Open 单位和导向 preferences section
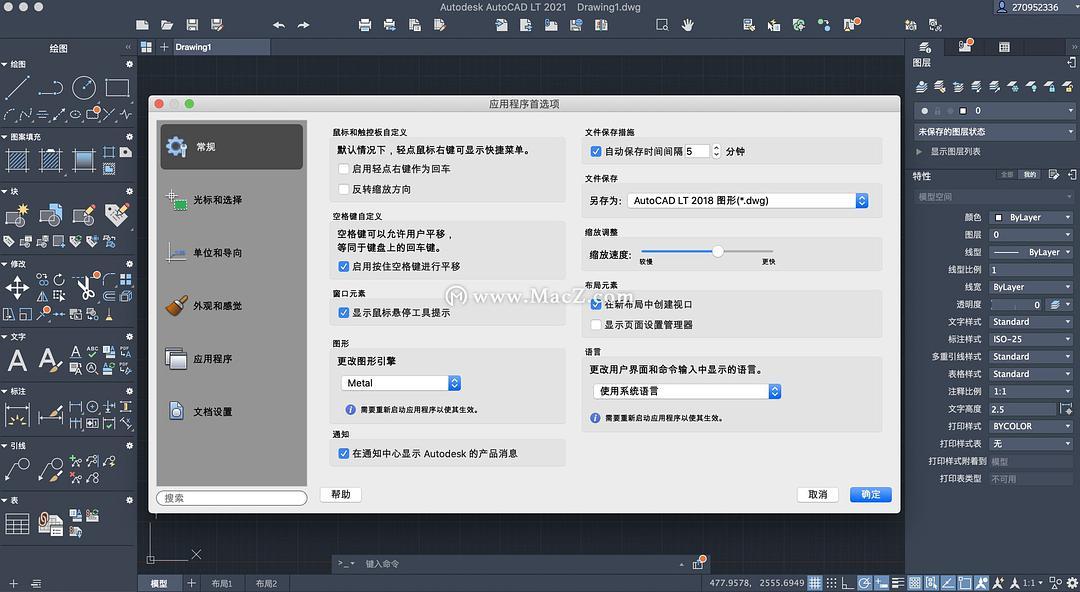Image resolution: width=1080 pixels, height=592 pixels. point(231,253)
